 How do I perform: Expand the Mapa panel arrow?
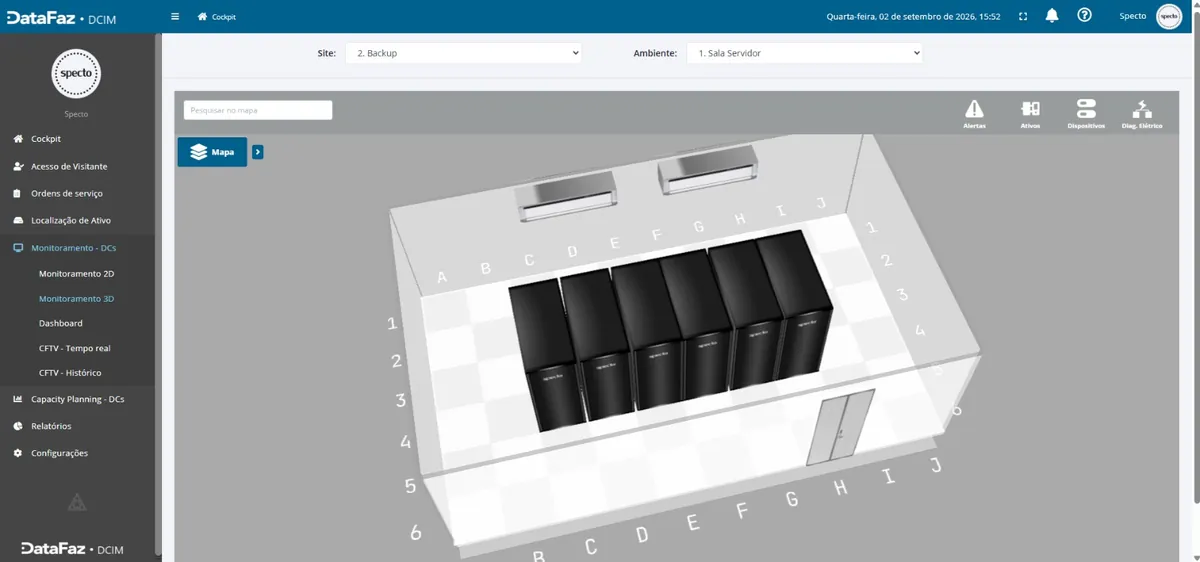pos(258,152)
